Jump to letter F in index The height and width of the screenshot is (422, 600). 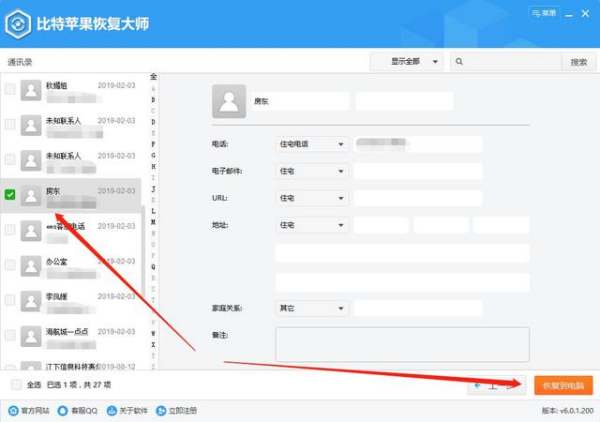click(153, 144)
